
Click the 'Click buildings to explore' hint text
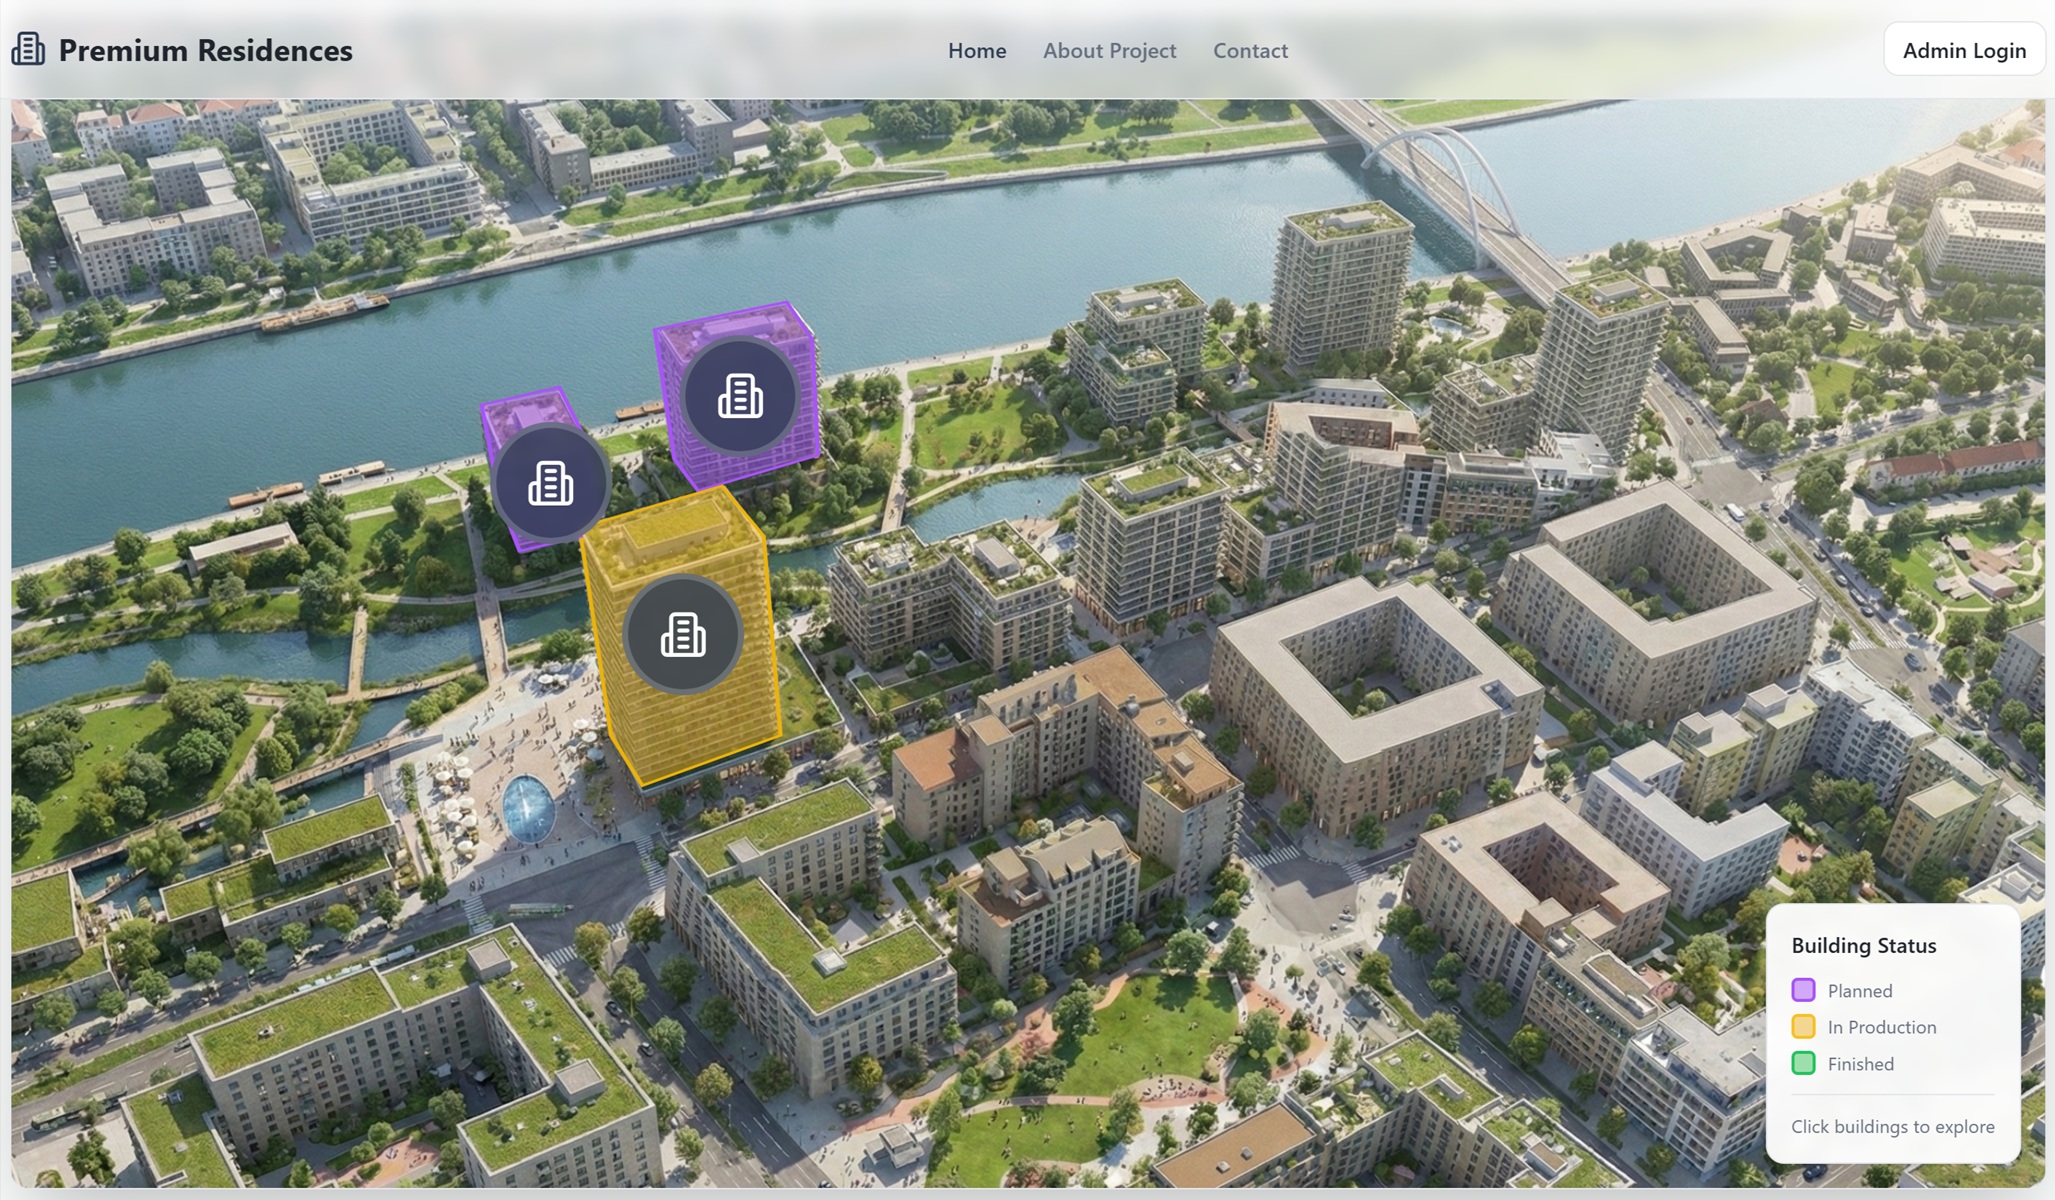pos(1892,1126)
